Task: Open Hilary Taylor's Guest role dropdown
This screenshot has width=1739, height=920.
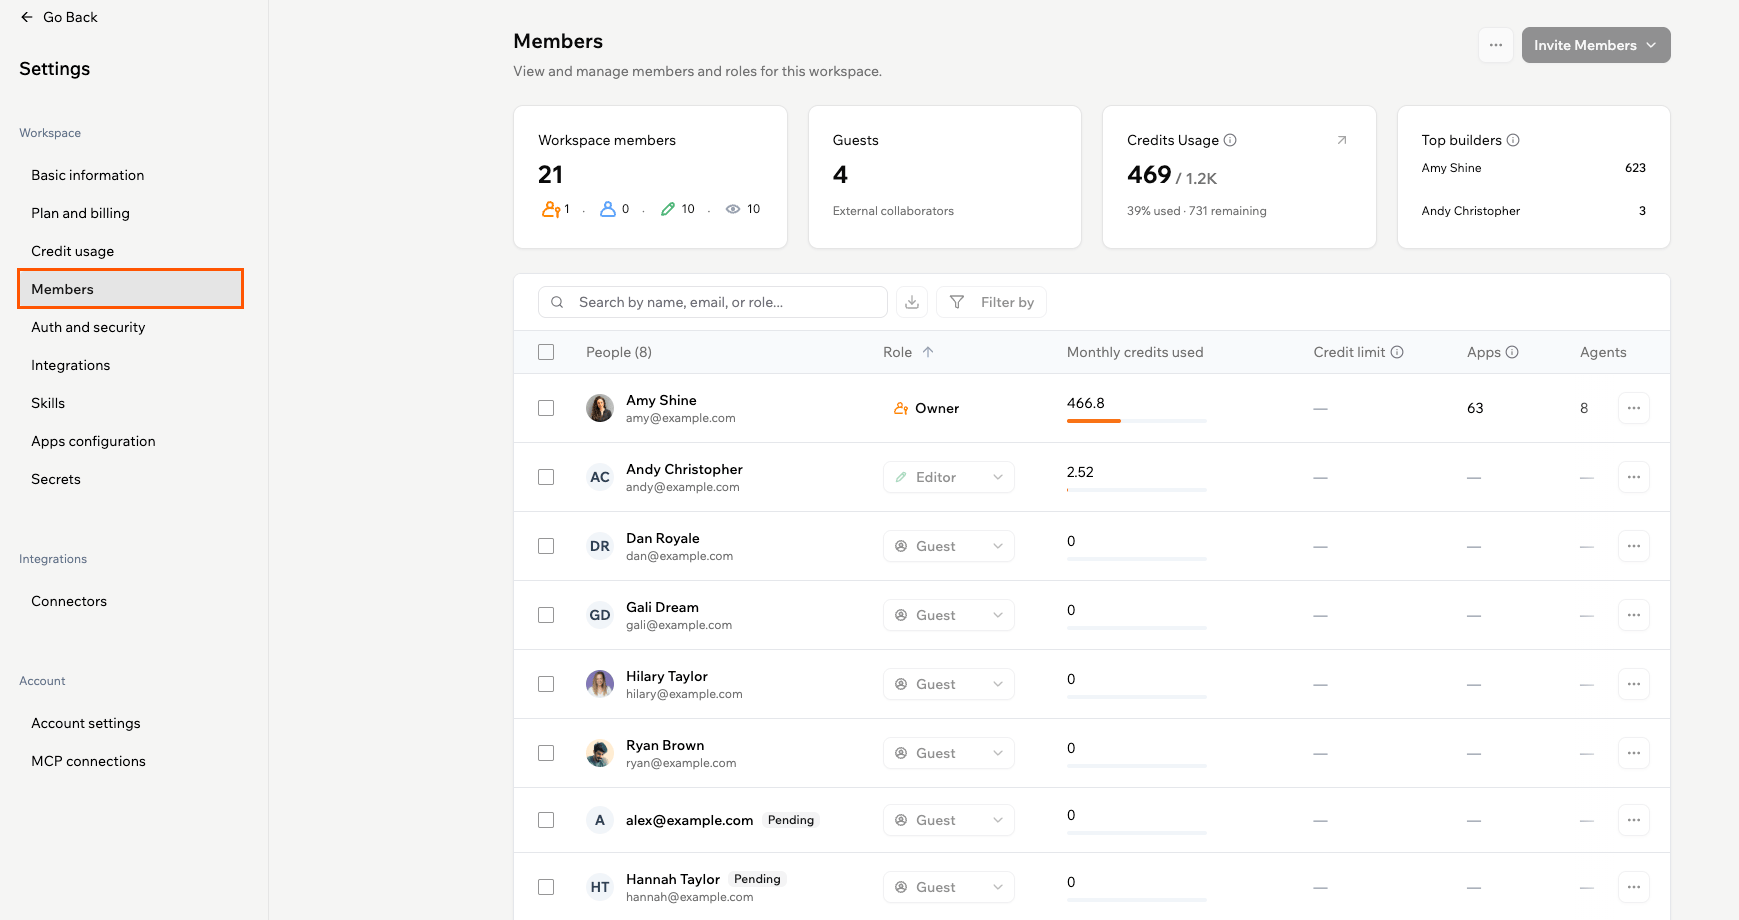Action: point(948,684)
